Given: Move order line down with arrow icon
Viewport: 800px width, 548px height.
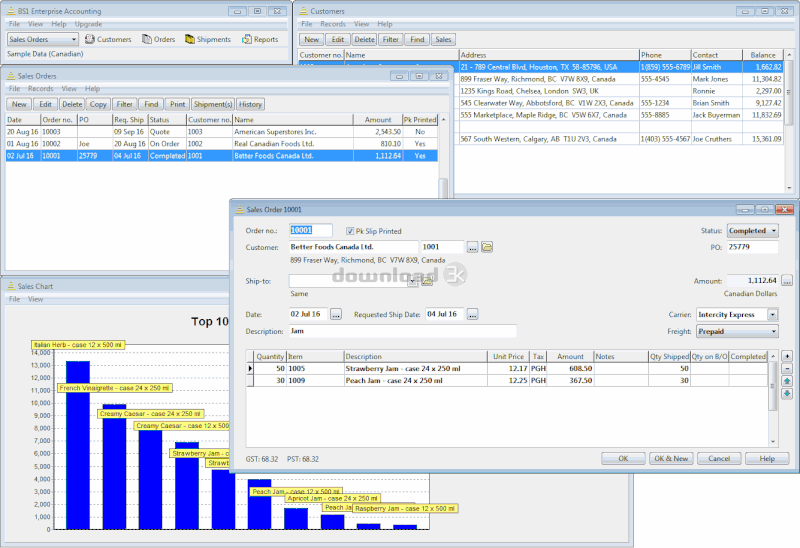Looking at the screenshot, I should point(787,393).
